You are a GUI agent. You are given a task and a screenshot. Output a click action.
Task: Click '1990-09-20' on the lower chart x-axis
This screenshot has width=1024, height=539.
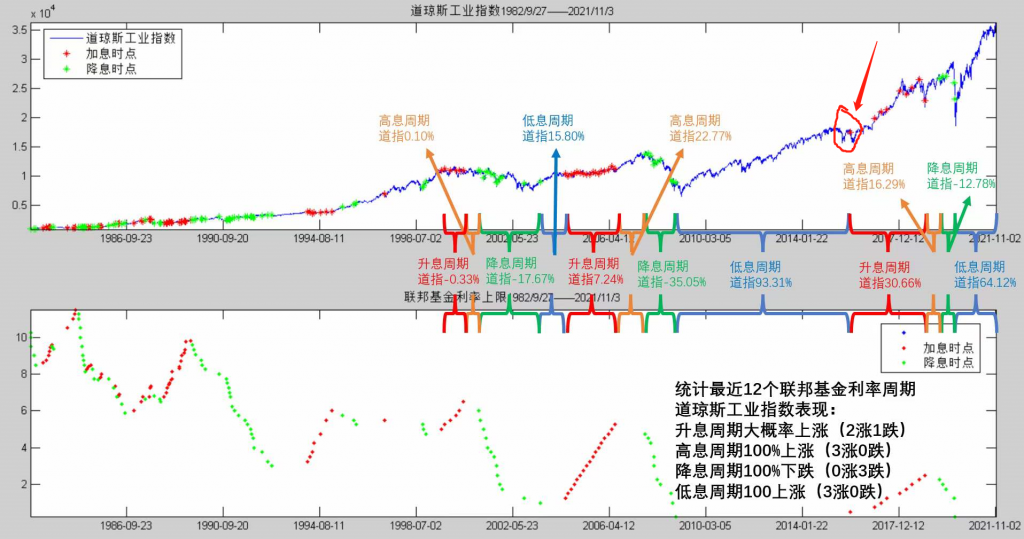click(x=223, y=526)
